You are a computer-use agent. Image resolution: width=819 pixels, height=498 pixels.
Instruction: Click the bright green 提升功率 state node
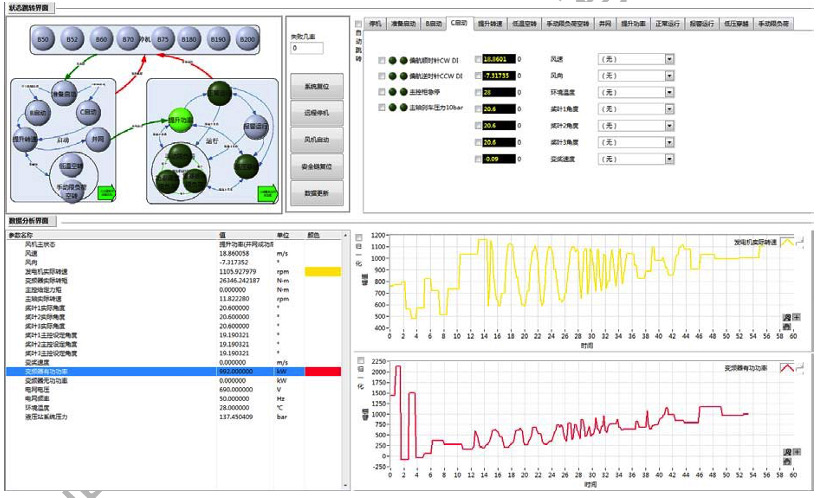click(x=180, y=119)
